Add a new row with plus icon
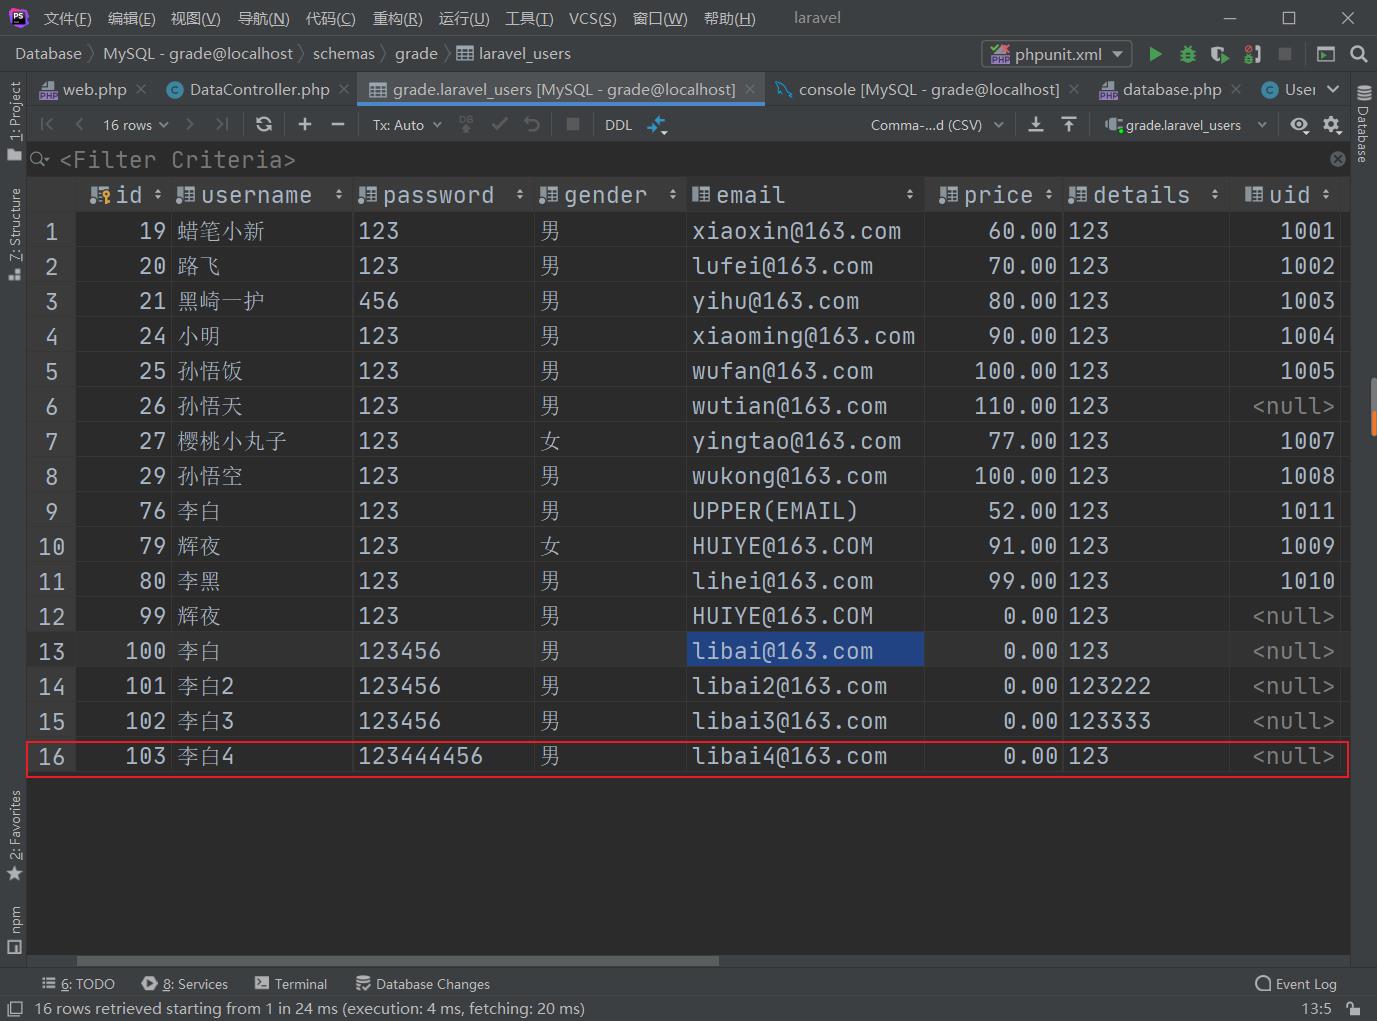The height and width of the screenshot is (1021, 1377). 305,124
